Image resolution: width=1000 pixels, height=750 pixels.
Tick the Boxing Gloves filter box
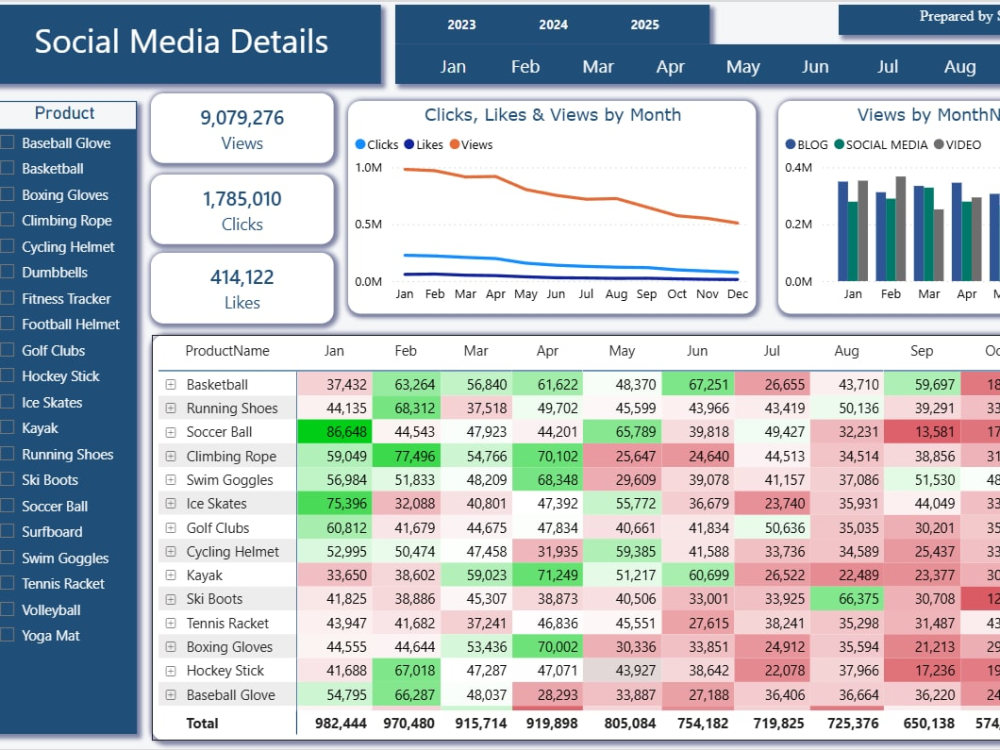point(7,195)
